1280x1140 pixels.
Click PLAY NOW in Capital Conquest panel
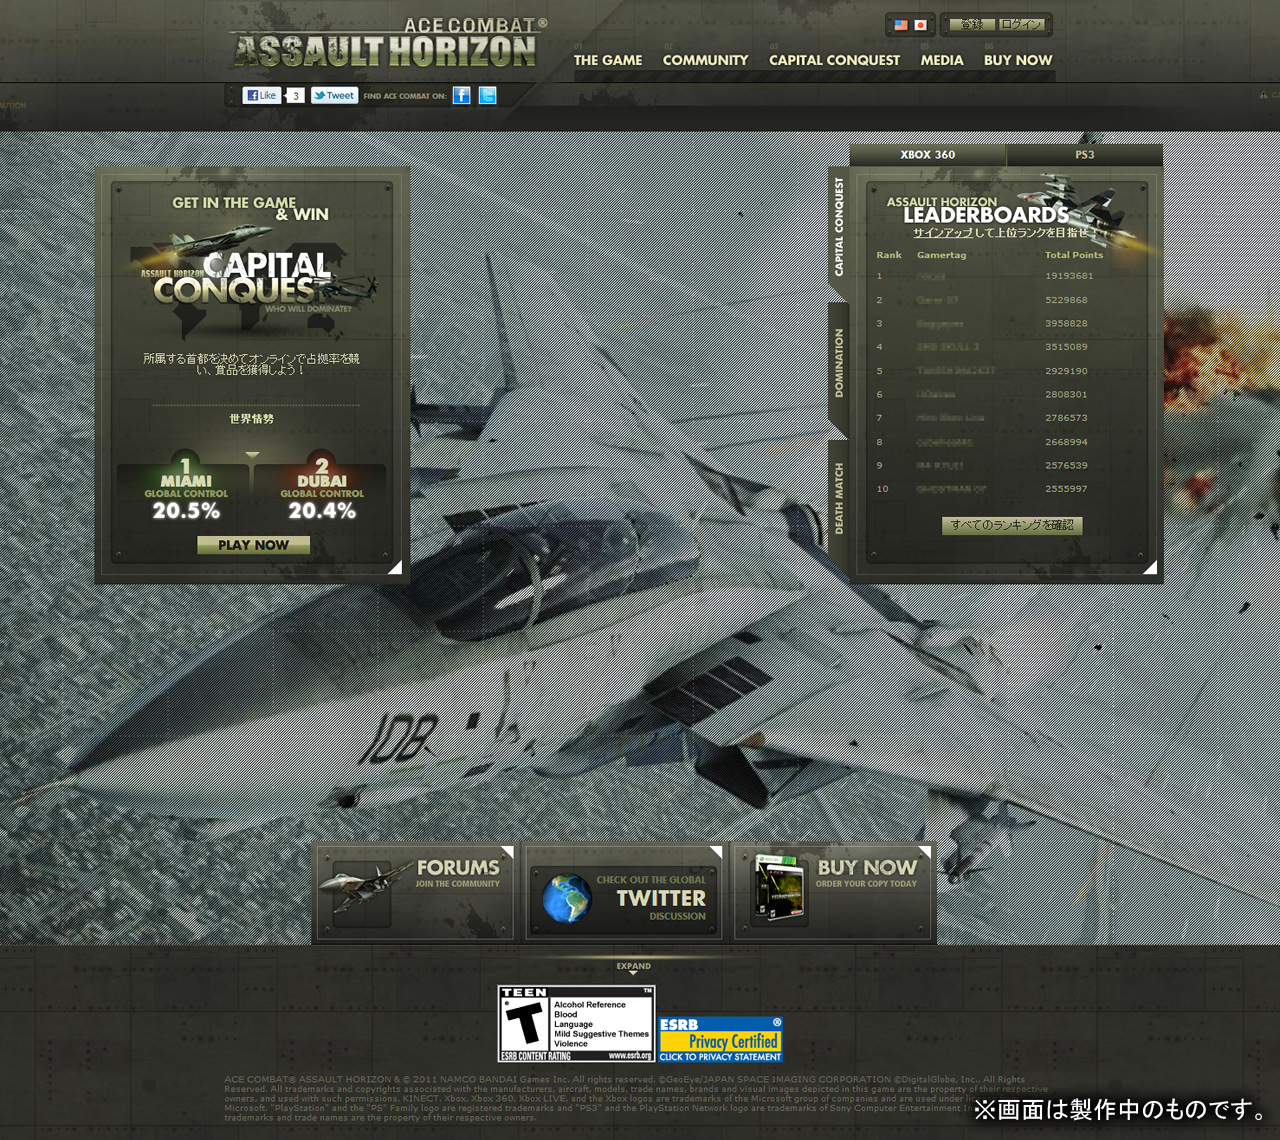253,545
